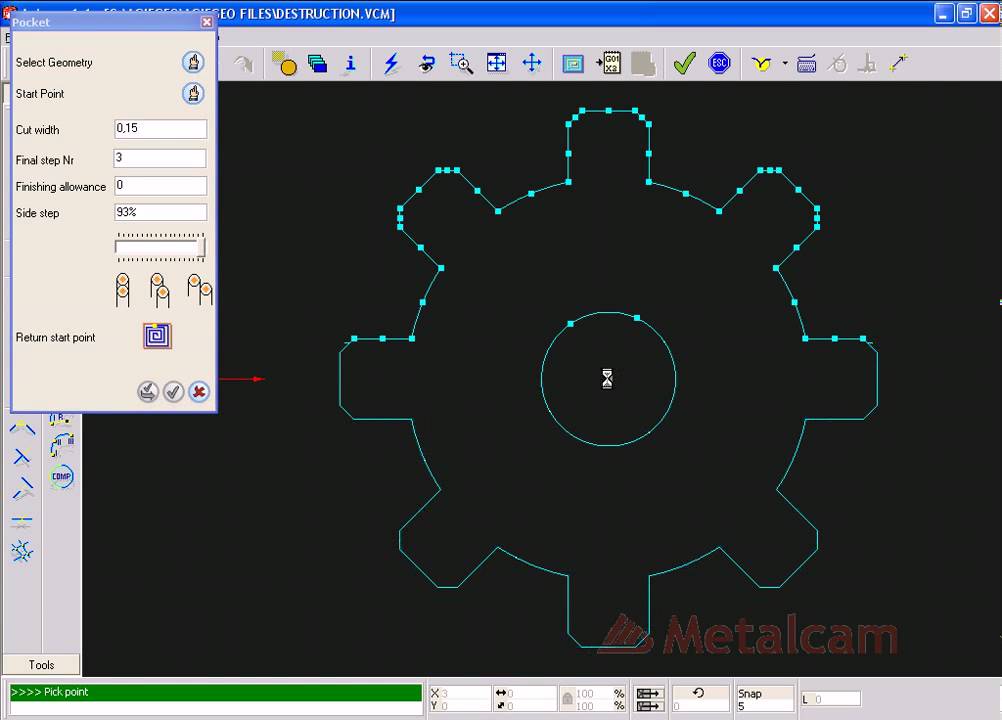Click the upper X arrow icon in status bar
This screenshot has width=1002, height=720.
(649, 693)
